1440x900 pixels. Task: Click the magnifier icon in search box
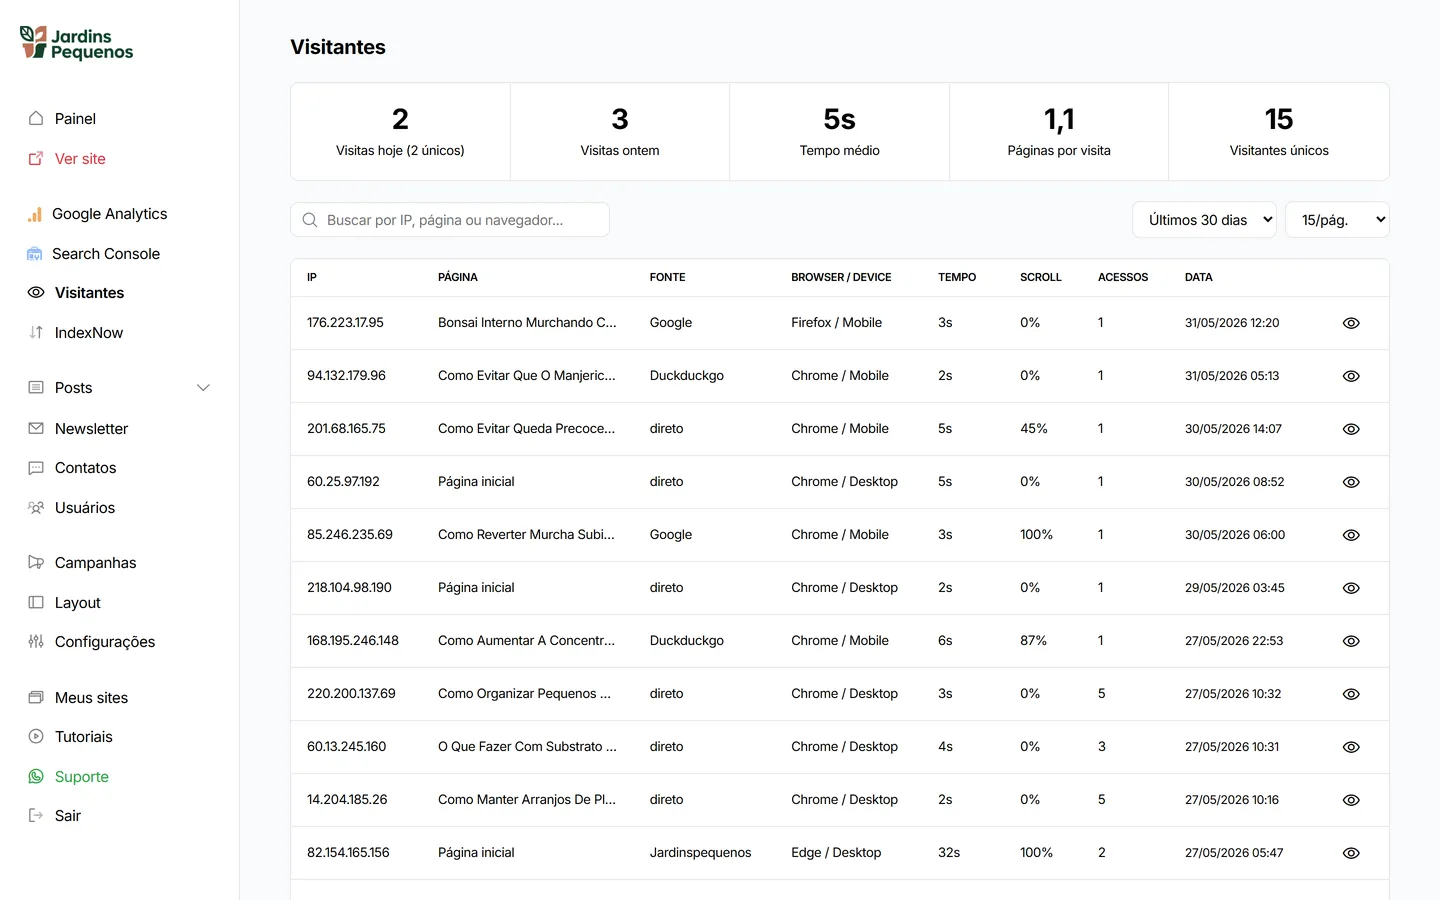310,220
